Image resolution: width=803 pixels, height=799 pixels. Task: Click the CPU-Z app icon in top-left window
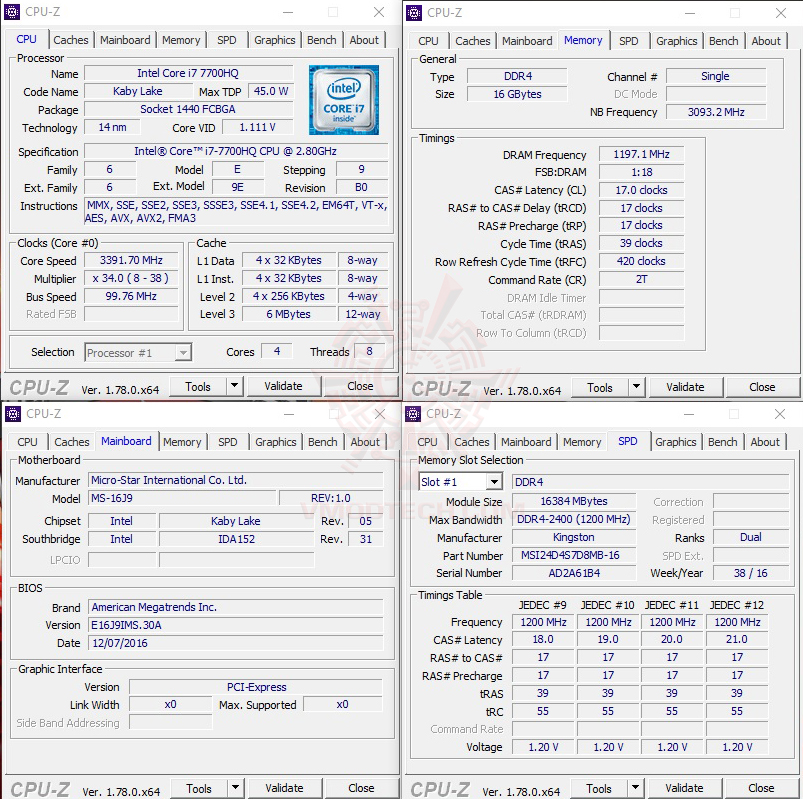(x=12, y=12)
